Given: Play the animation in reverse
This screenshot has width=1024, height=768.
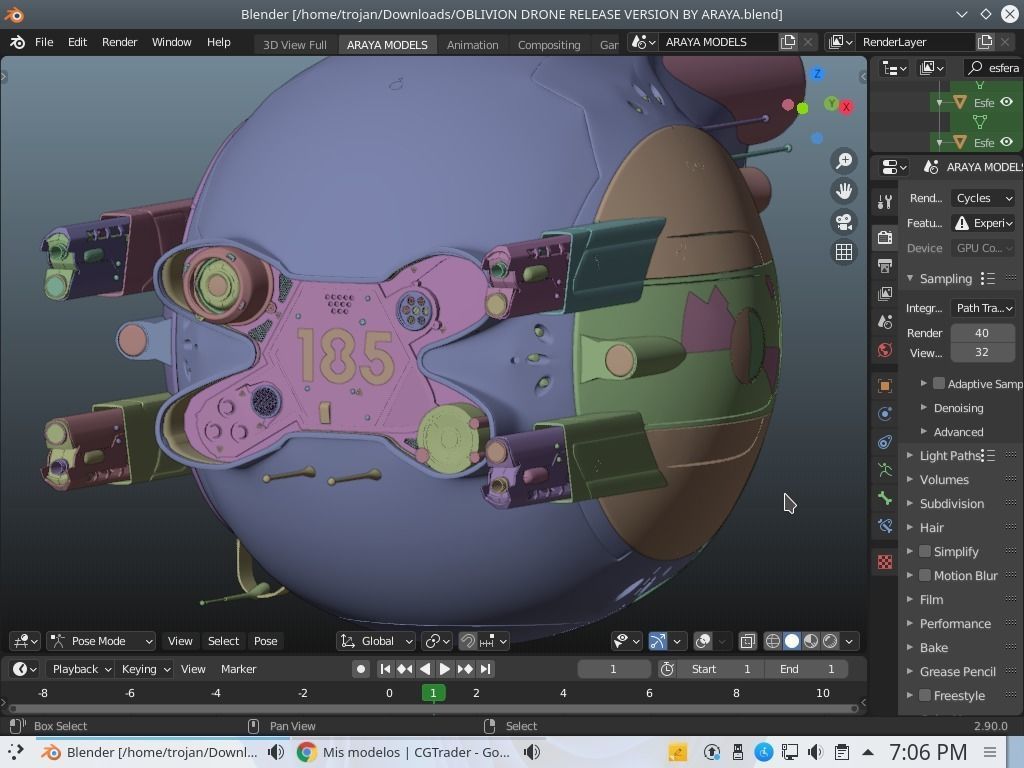Looking at the screenshot, I should [425, 669].
